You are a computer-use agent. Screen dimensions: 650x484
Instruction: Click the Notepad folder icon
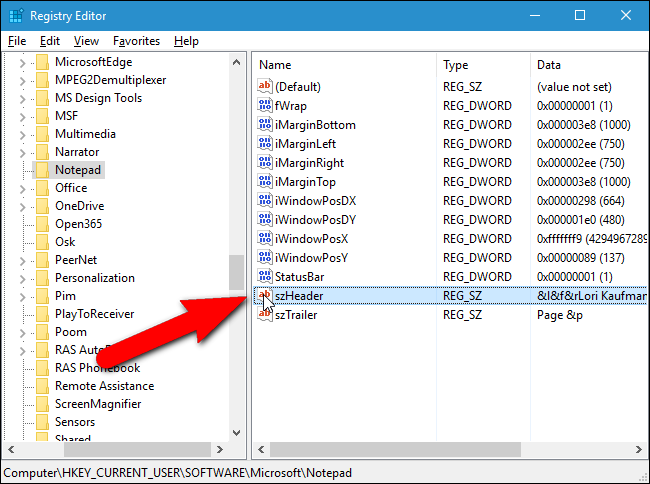click(42, 170)
